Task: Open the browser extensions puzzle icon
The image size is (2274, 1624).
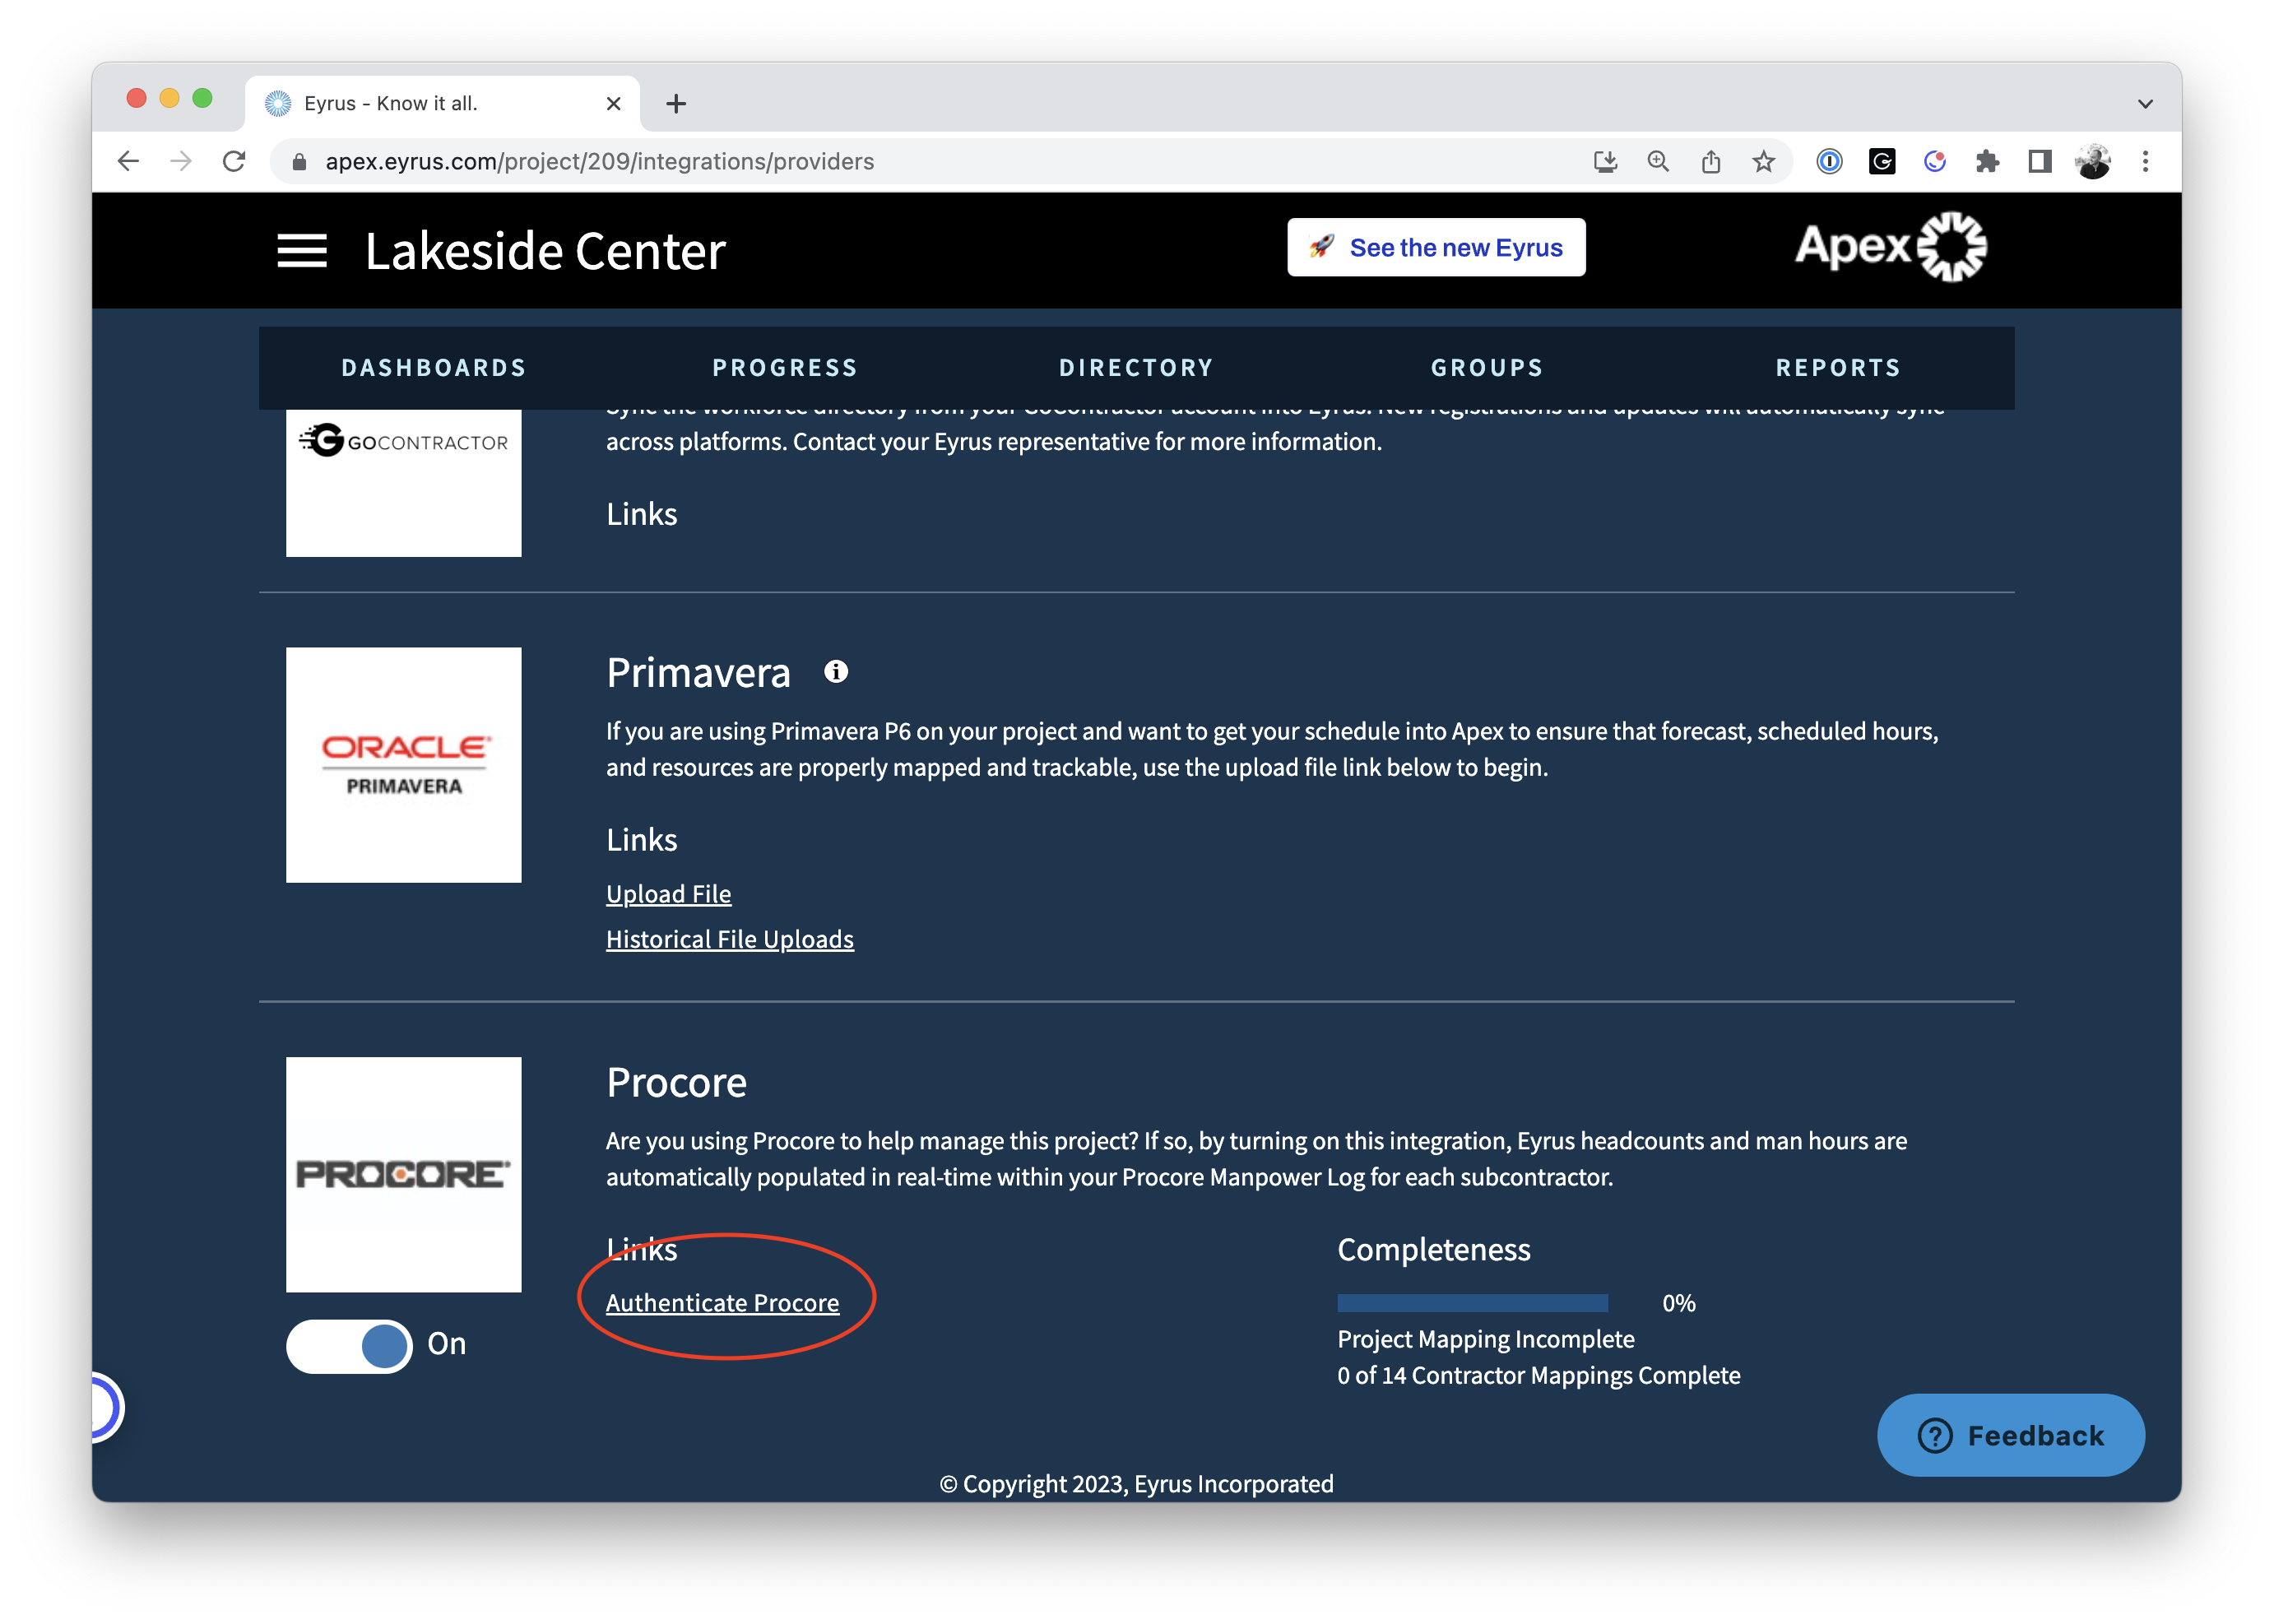Action: tap(1987, 162)
